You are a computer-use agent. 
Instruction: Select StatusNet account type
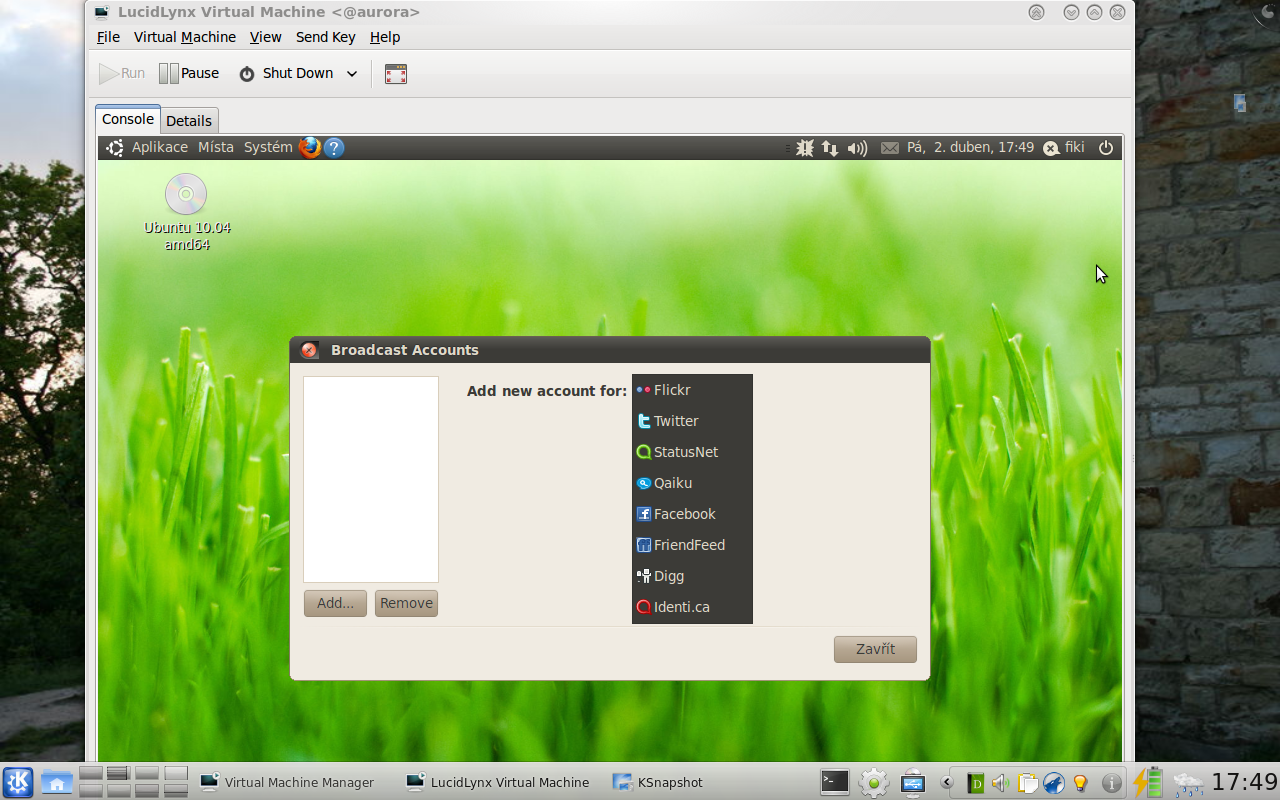pyautogui.click(x=692, y=452)
